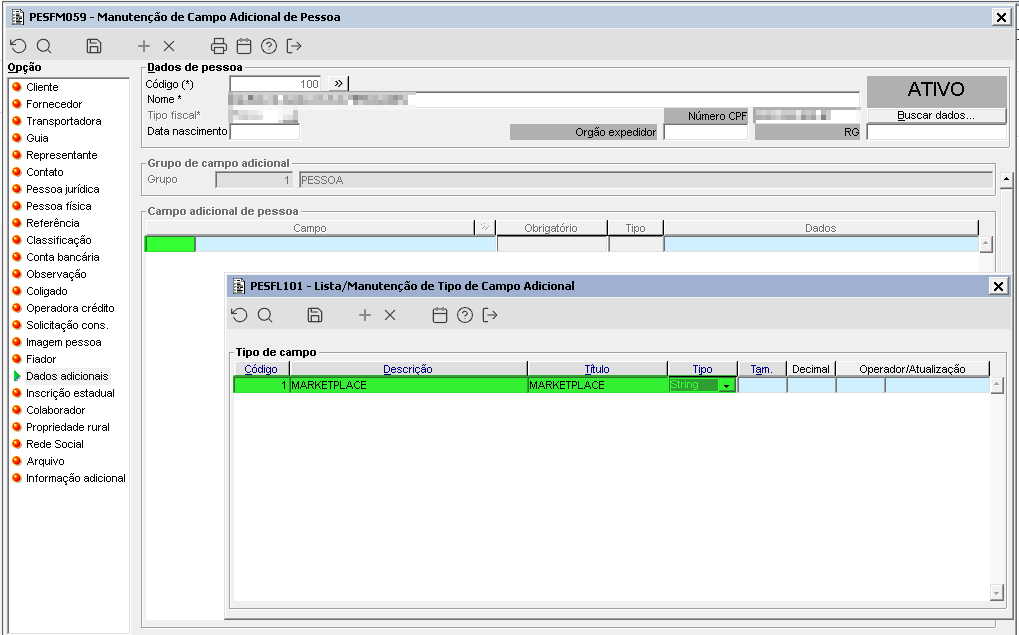Screen dimensions: 1019x635
Task: Select Fornecedor in the Opção list
Action: 54,104
